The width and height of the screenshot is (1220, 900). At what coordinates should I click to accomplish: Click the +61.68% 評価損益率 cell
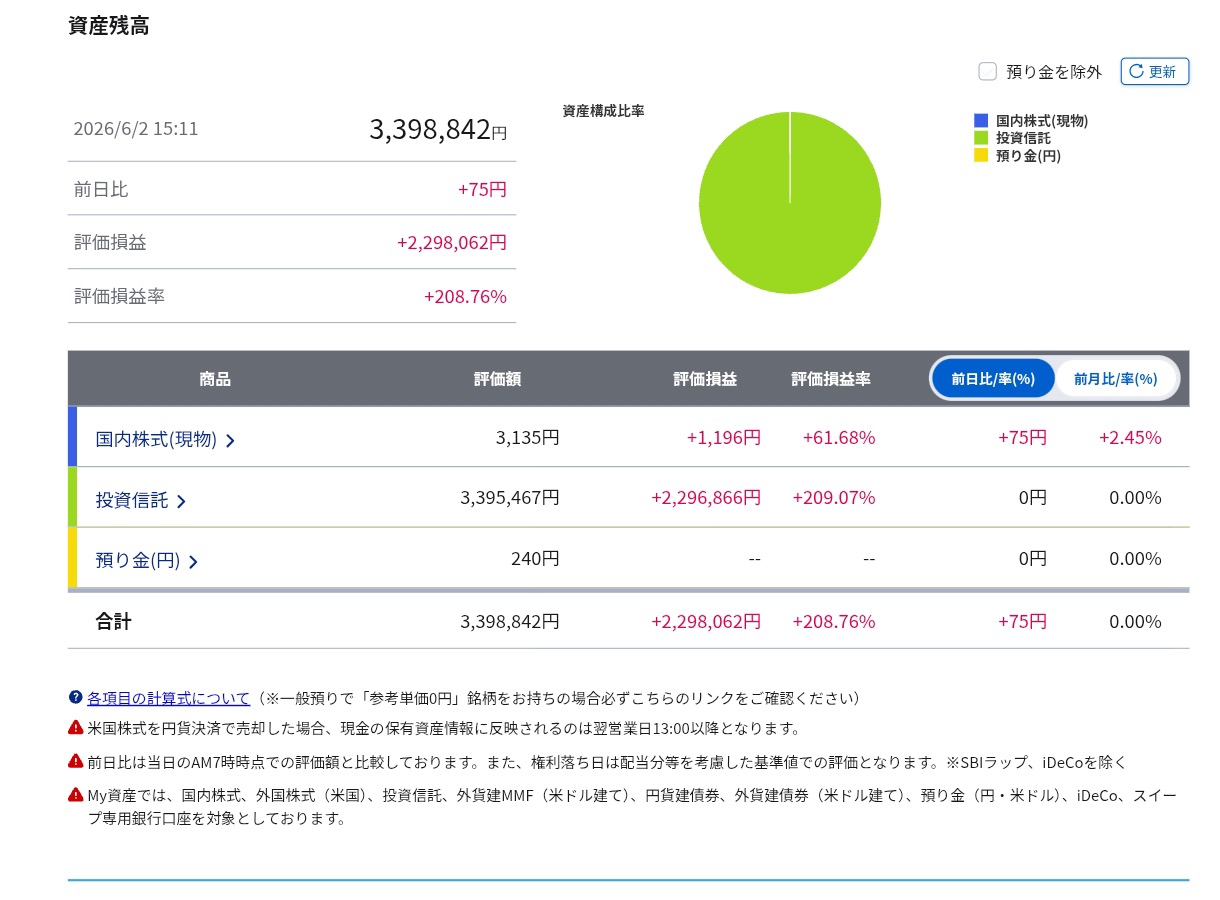pos(838,437)
